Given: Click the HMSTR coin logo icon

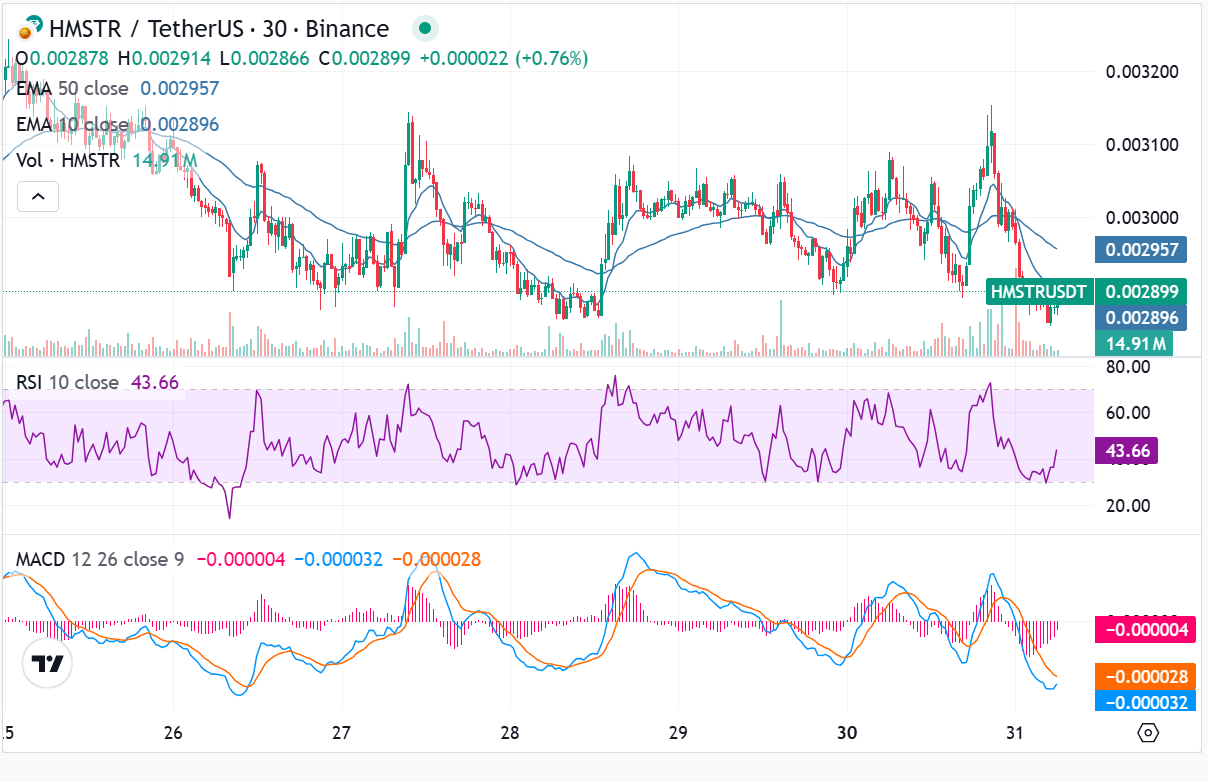Looking at the screenshot, I should tap(30, 28).
